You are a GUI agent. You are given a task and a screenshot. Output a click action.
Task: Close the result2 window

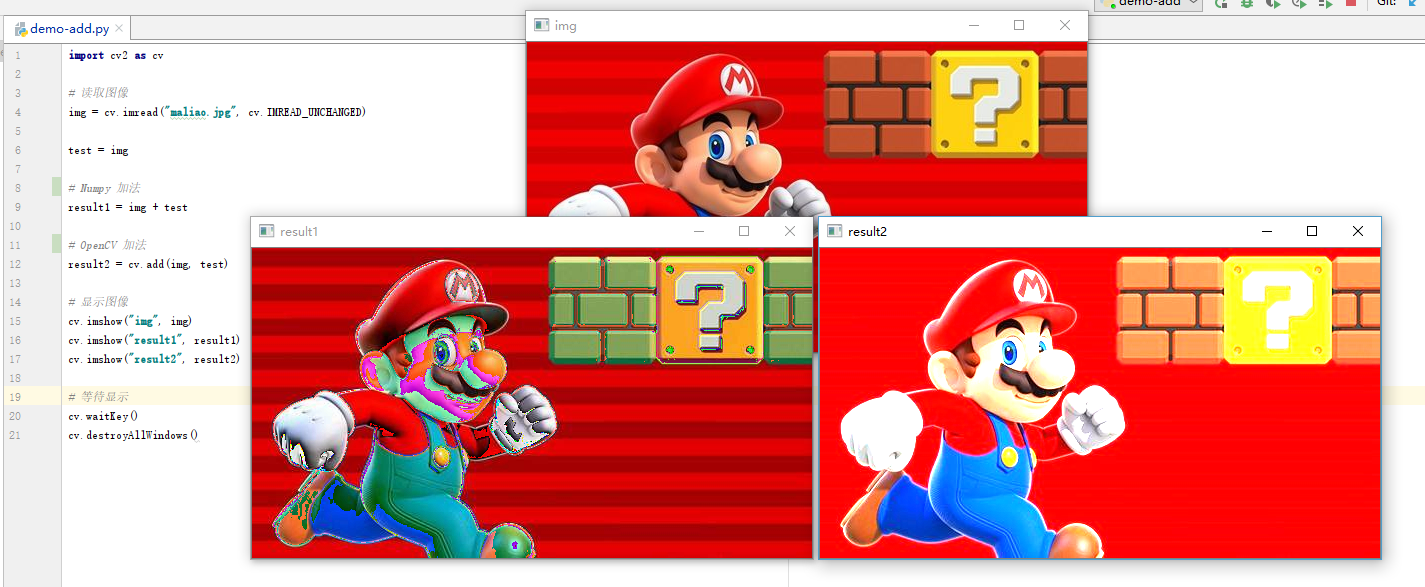coord(1358,231)
